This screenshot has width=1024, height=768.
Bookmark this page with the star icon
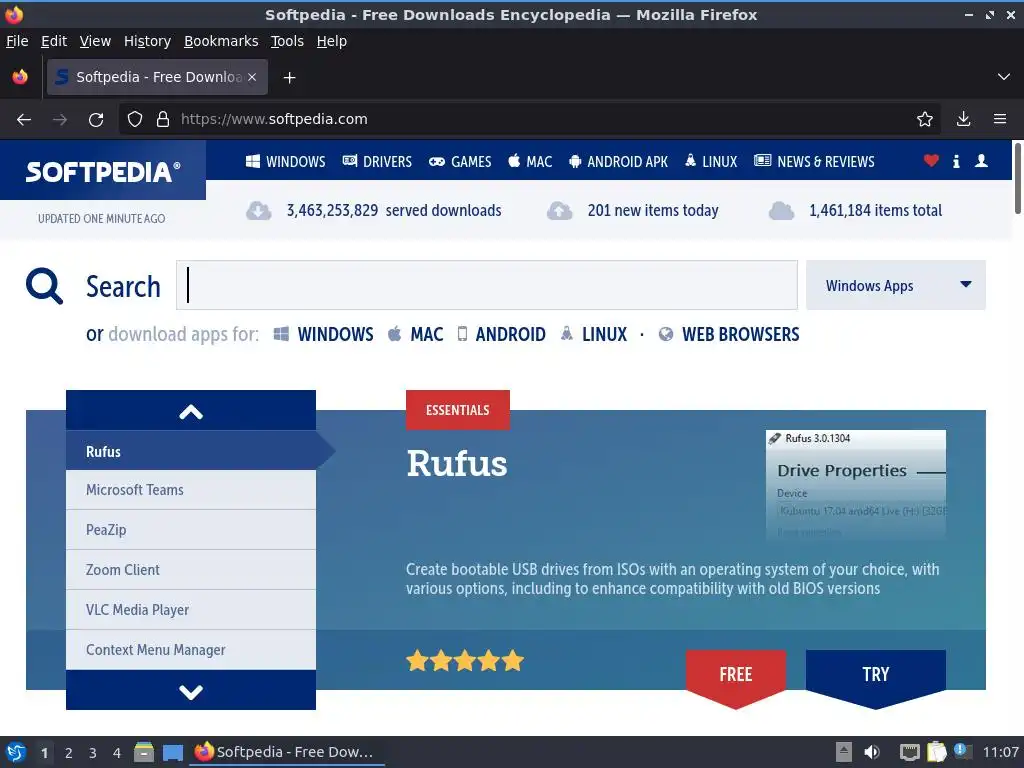[x=924, y=120]
